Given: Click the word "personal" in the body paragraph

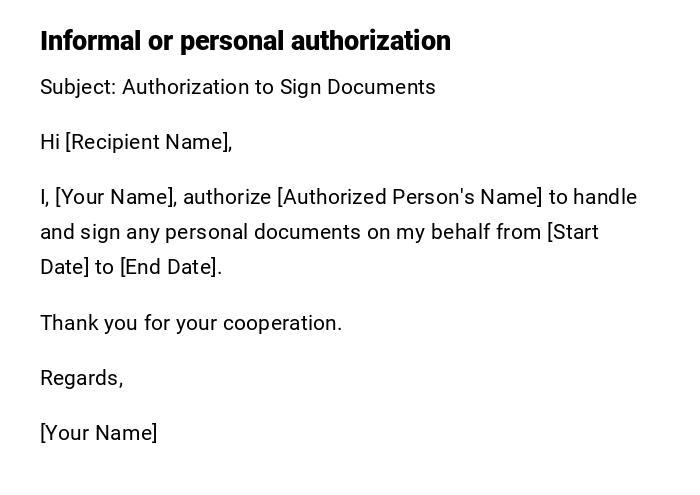Looking at the screenshot, I should click(206, 232).
